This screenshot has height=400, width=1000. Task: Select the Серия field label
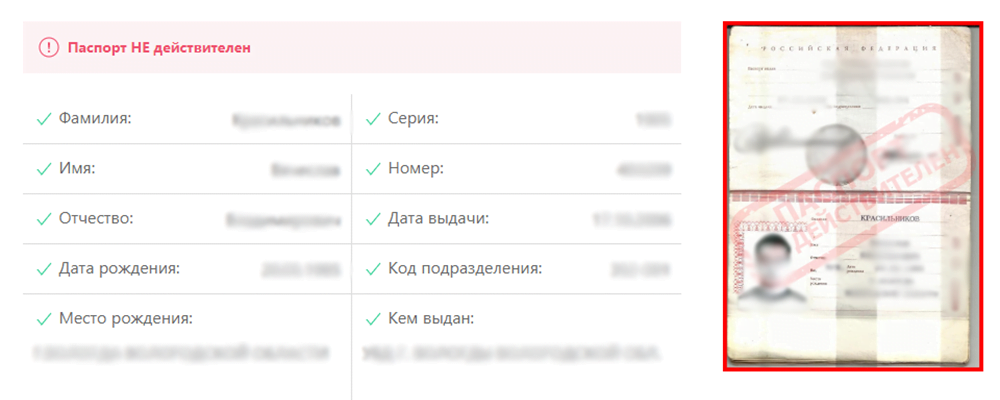[414, 120]
